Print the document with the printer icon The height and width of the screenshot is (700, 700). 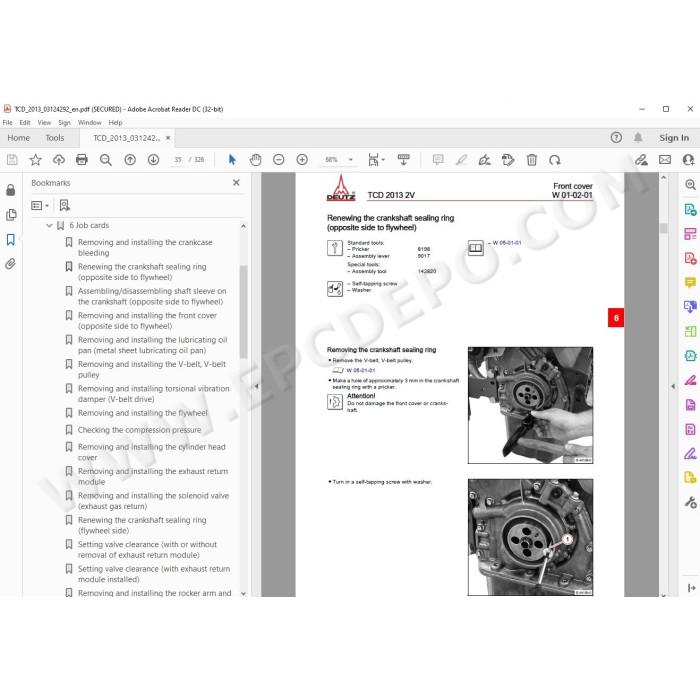coord(82,160)
